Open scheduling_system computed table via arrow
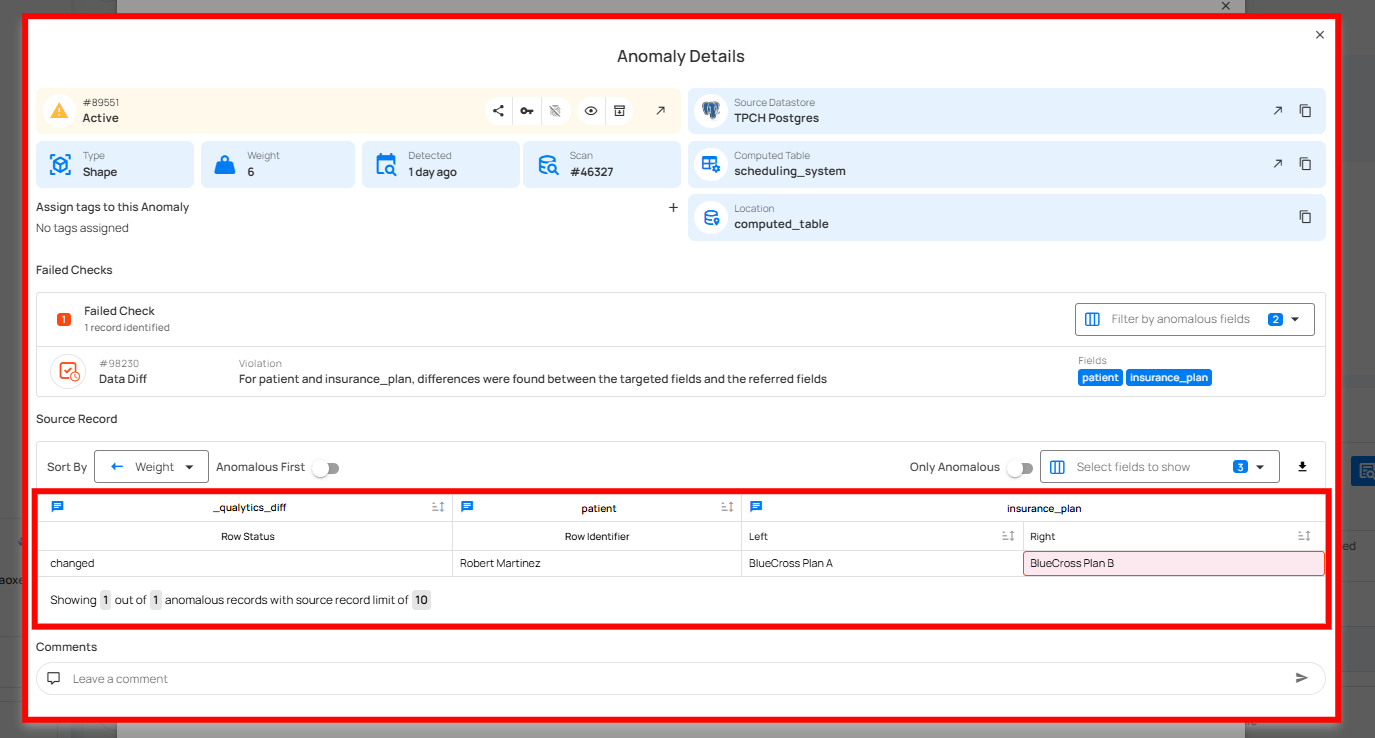This screenshot has width=1375, height=738. coord(1277,164)
